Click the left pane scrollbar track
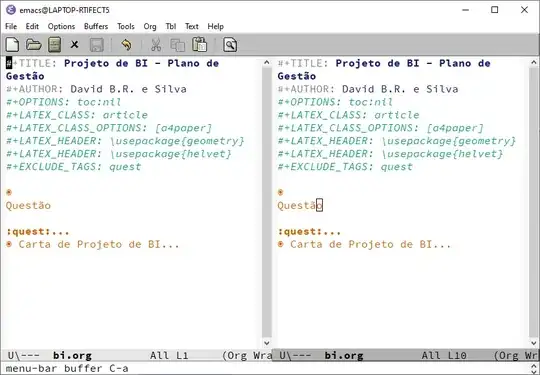This screenshot has height=375, width=540. coord(267,202)
